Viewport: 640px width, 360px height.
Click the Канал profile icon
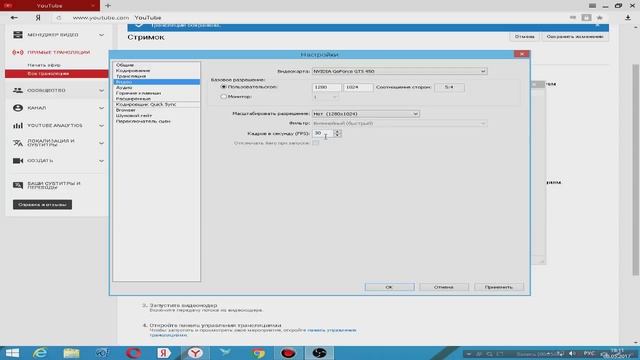(18, 108)
